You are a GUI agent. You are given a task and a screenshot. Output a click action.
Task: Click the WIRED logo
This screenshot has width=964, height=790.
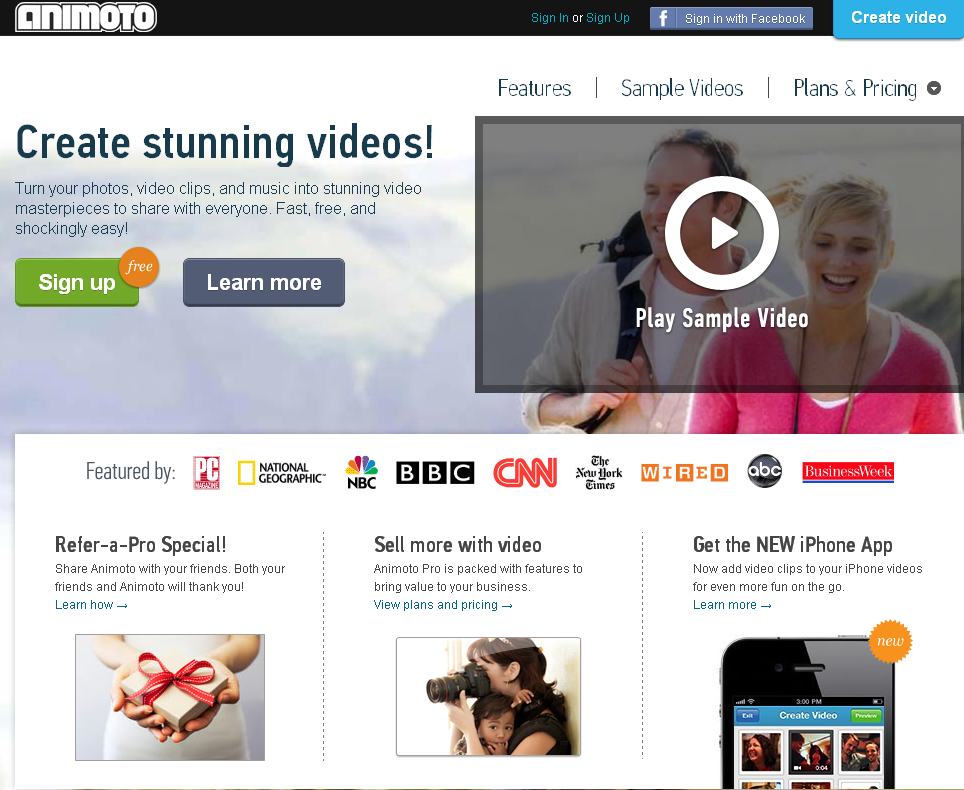[684, 473]
